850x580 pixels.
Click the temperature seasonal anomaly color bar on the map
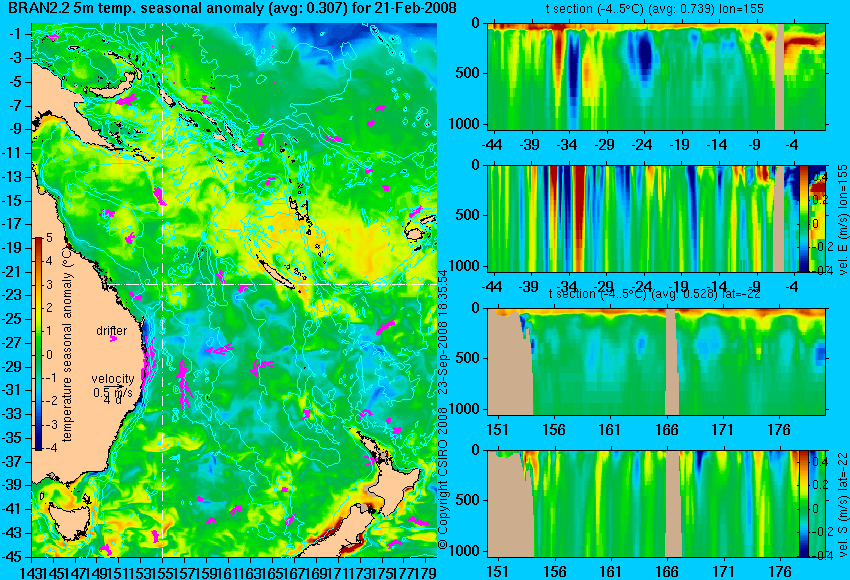38,344
